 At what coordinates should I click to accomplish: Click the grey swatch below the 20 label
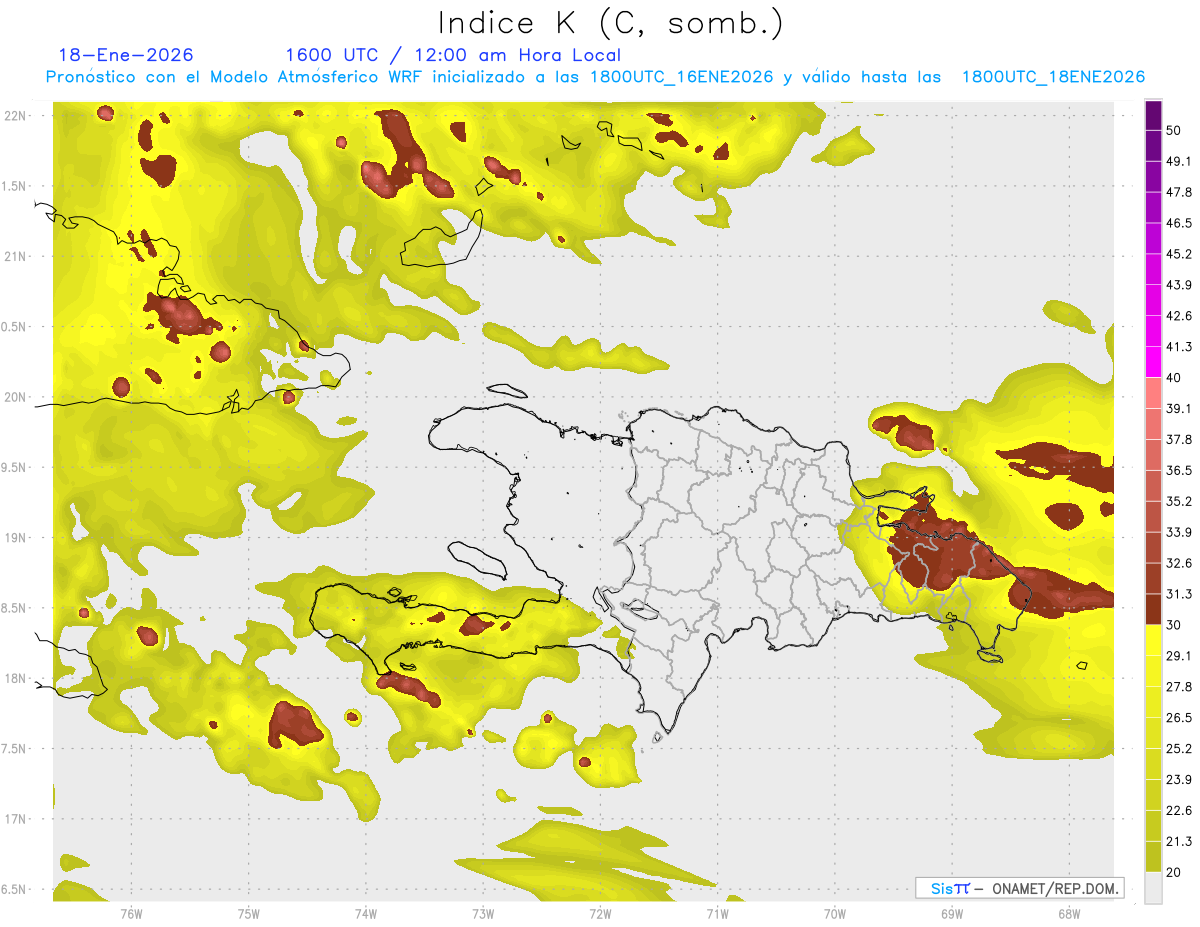pos(1154,888)
